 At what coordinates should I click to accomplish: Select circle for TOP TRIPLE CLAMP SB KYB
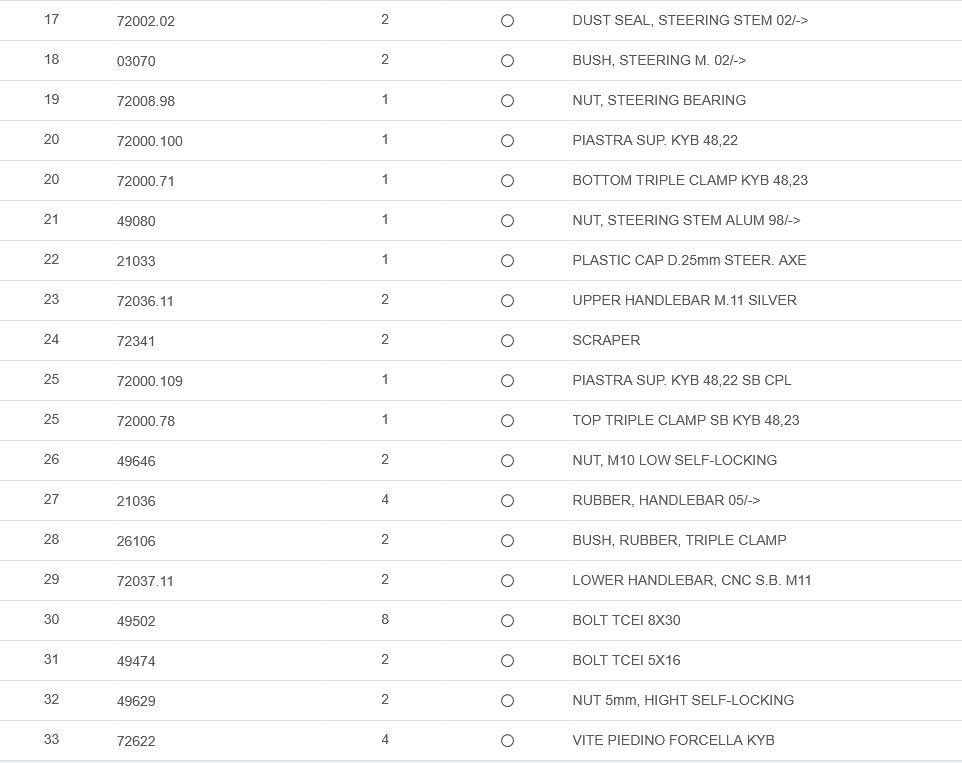(x=507, y=421)
